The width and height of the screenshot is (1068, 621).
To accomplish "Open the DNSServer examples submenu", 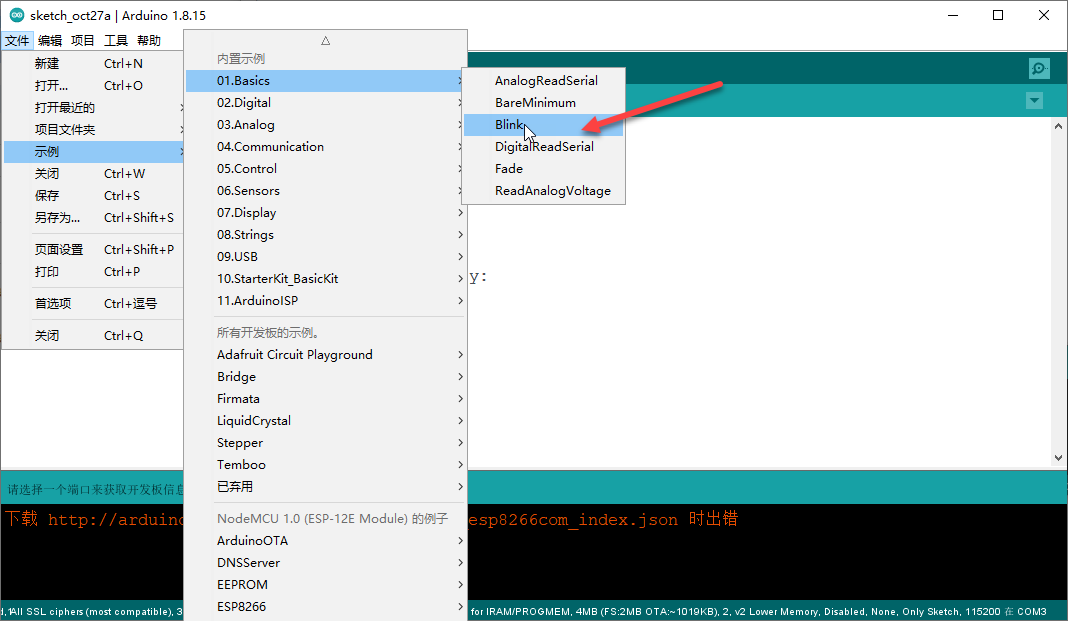I will (326, 562).
